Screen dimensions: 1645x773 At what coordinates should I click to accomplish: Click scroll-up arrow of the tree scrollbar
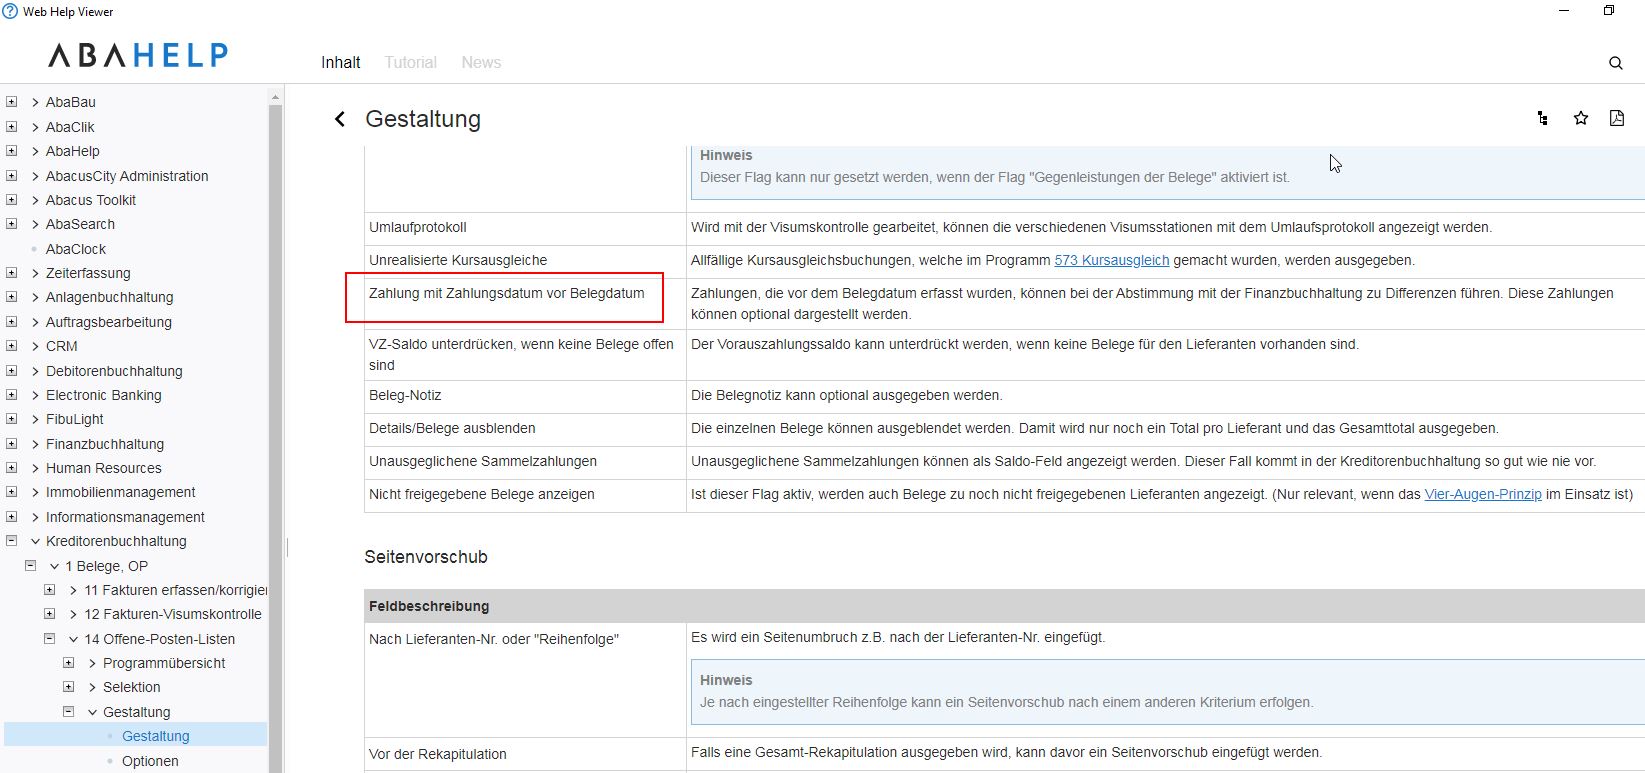(x=276, y=97)
